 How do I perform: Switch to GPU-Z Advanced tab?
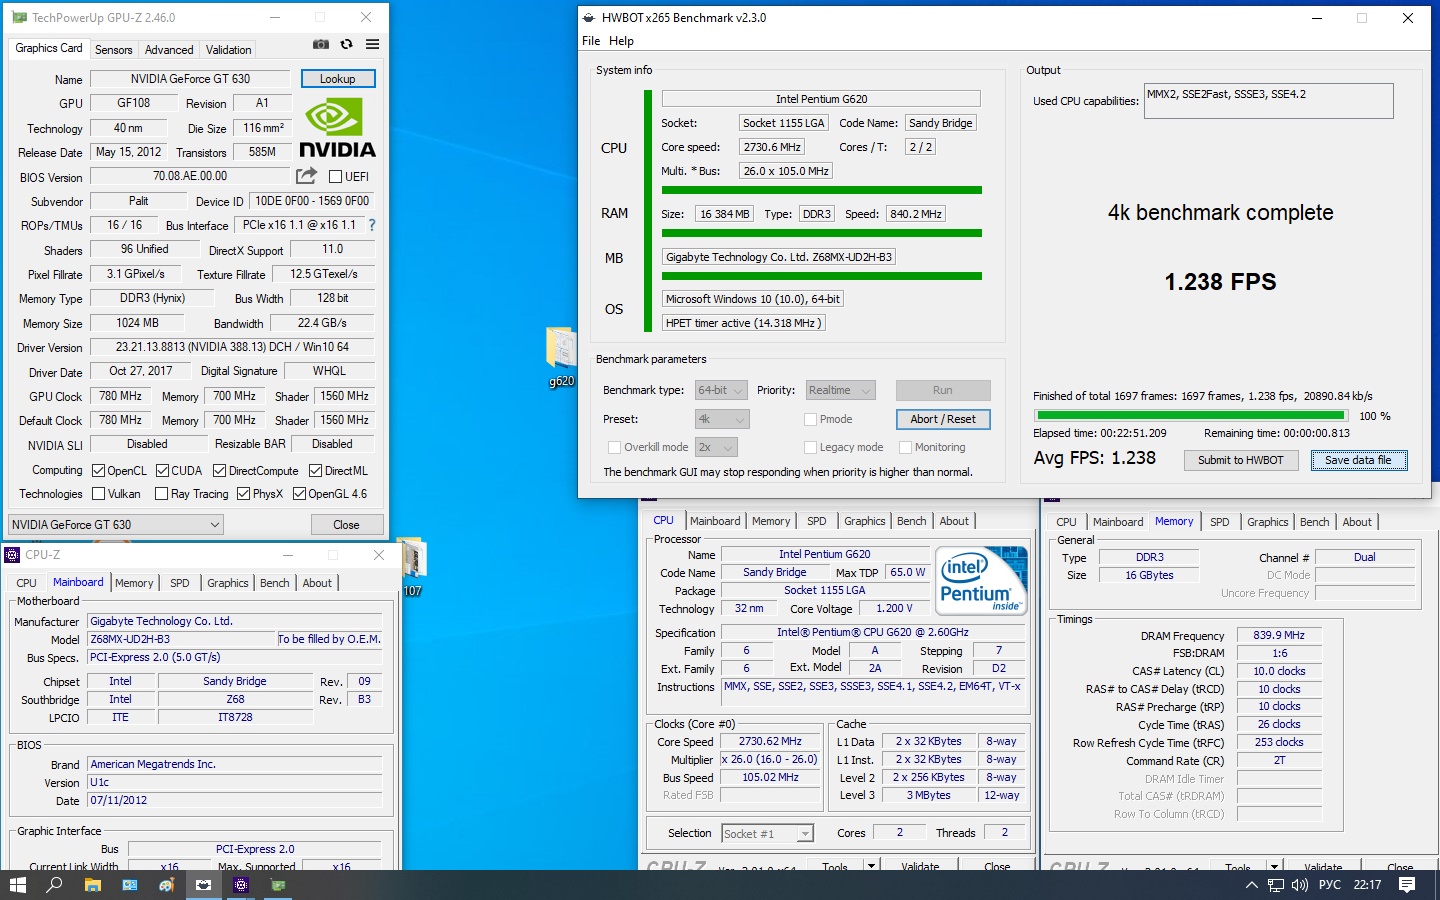[169, 50]
